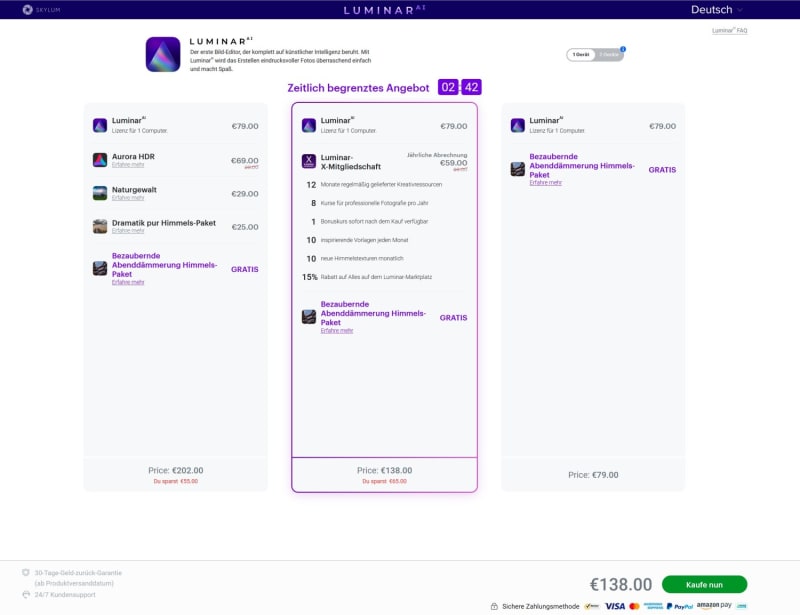Click the American Express payment logo
800x615 pixels.
pyautogui.click(x=653, y=606)
